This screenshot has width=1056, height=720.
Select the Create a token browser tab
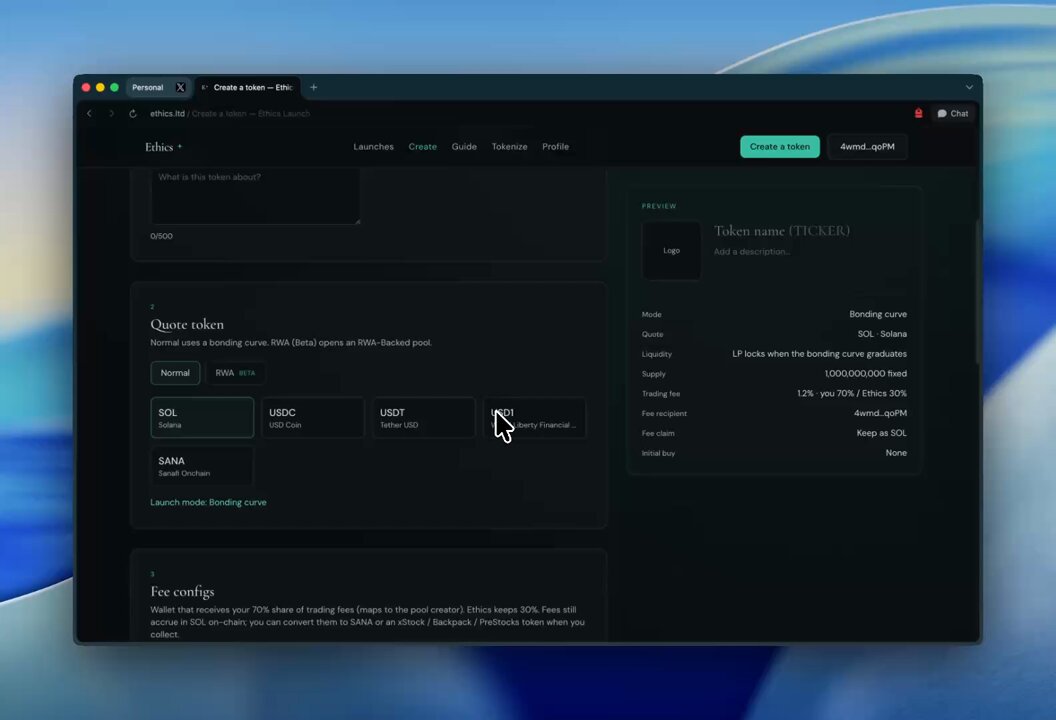[248, 88]
